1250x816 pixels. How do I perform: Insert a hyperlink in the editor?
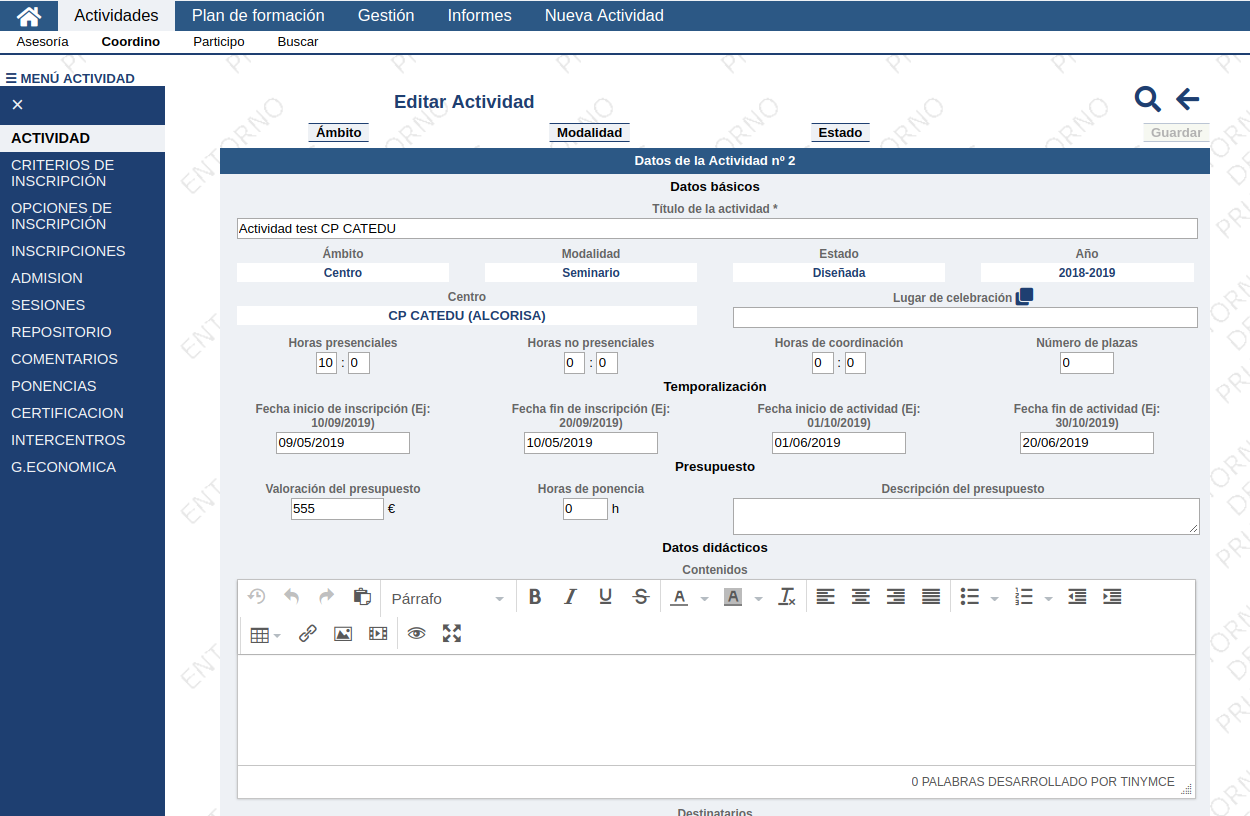[x=308, y=634]
